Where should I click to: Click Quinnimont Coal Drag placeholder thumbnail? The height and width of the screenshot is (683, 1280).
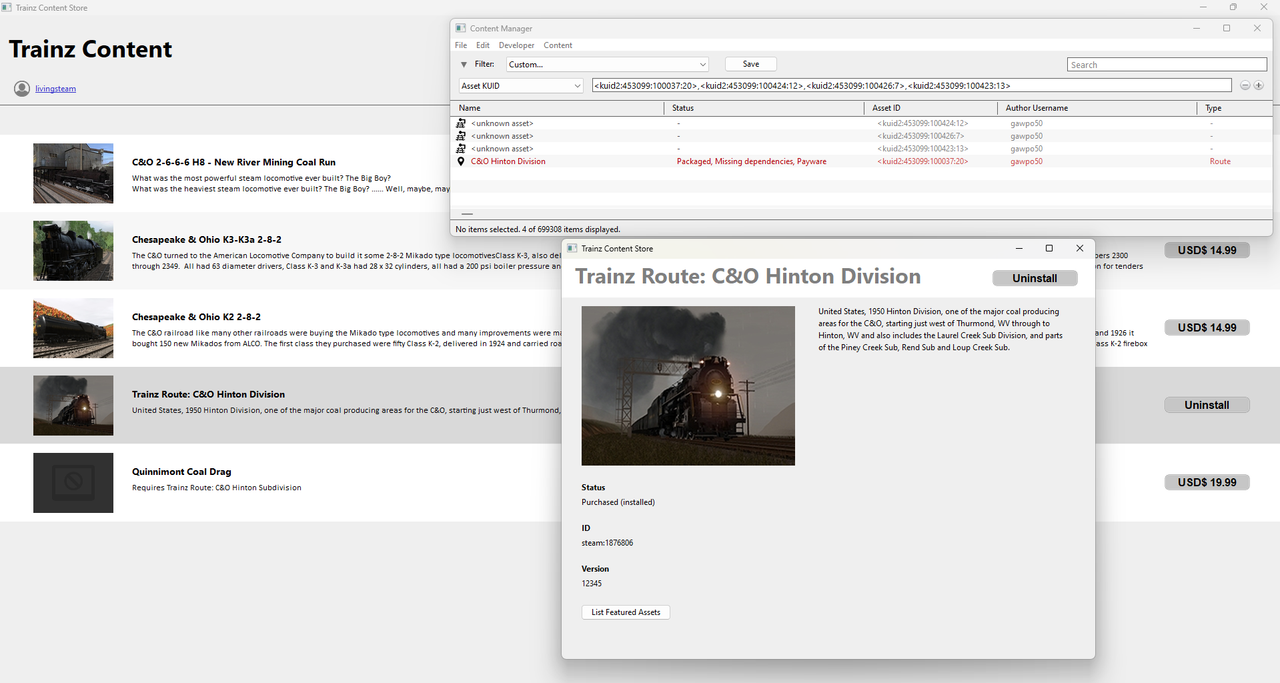coord(73,483)
